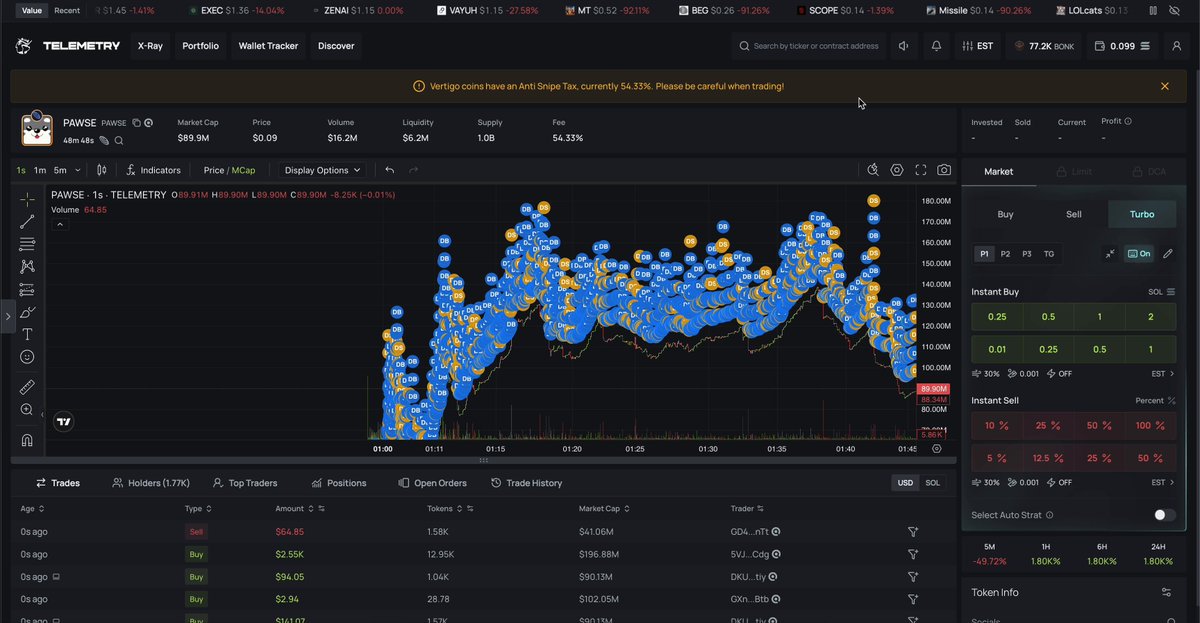The height and width of the screenshot is (623, 1200).
Task: Click the chart quick search icon
Action: click(x=873, y=170)
